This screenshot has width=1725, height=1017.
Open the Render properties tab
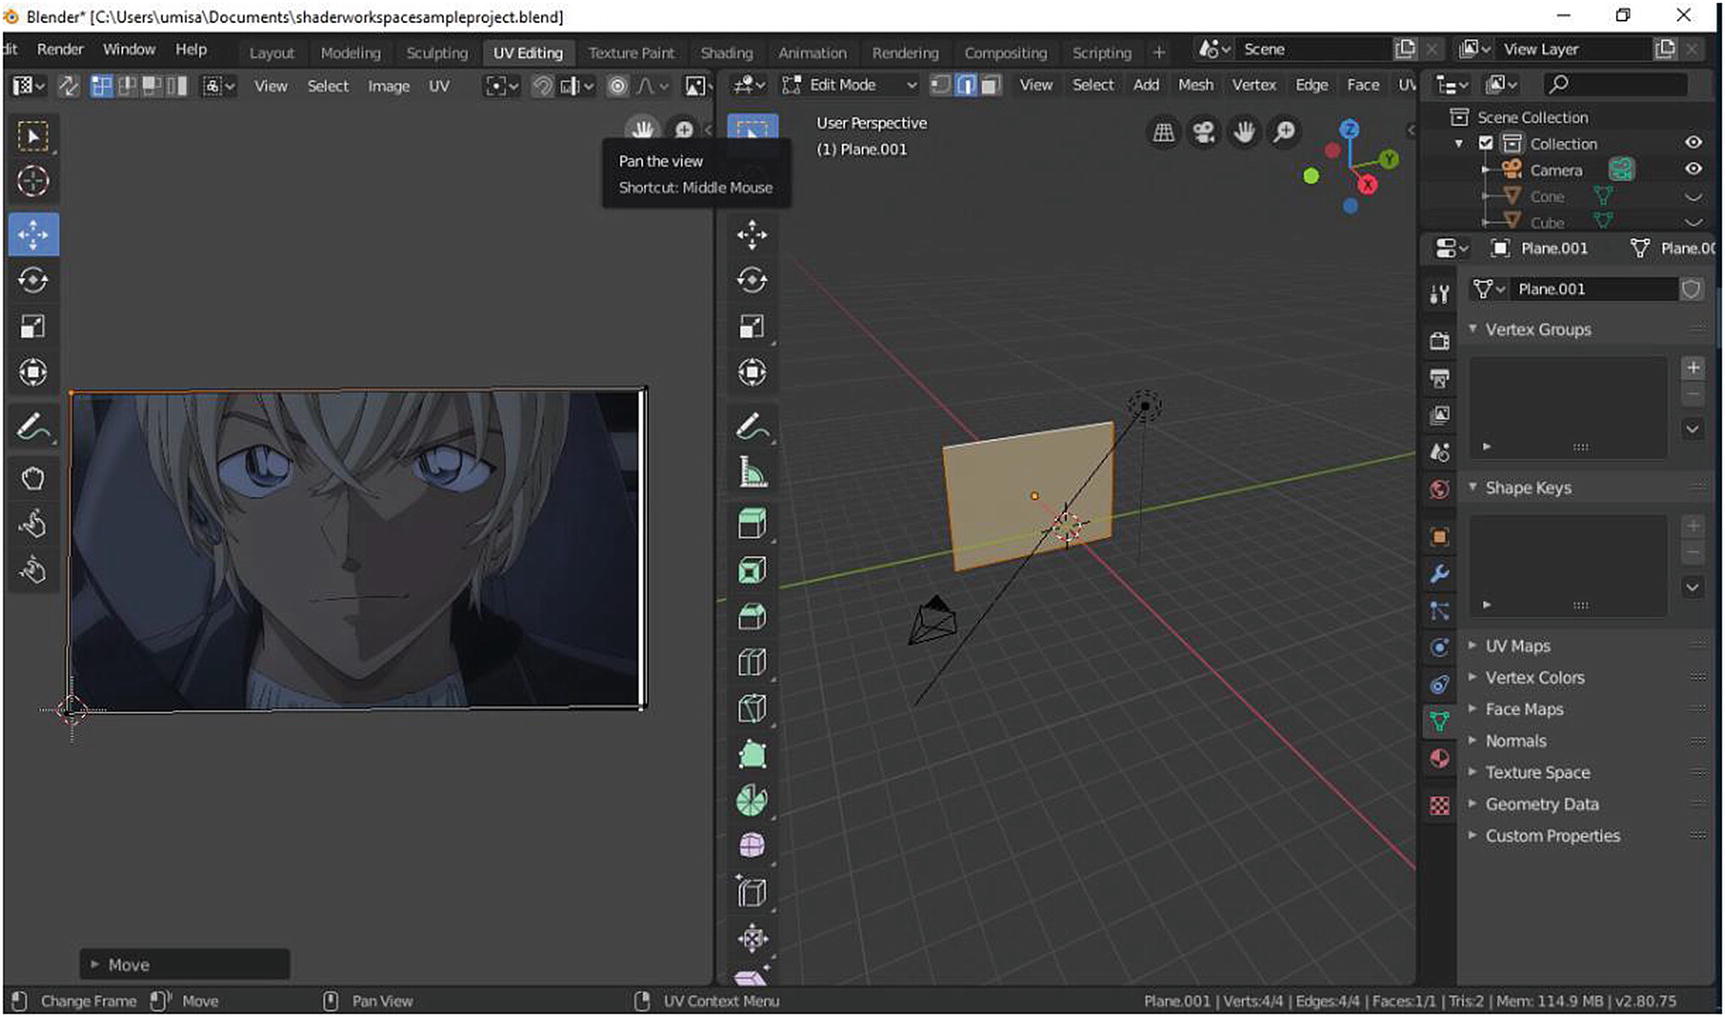click(1439, 341)
